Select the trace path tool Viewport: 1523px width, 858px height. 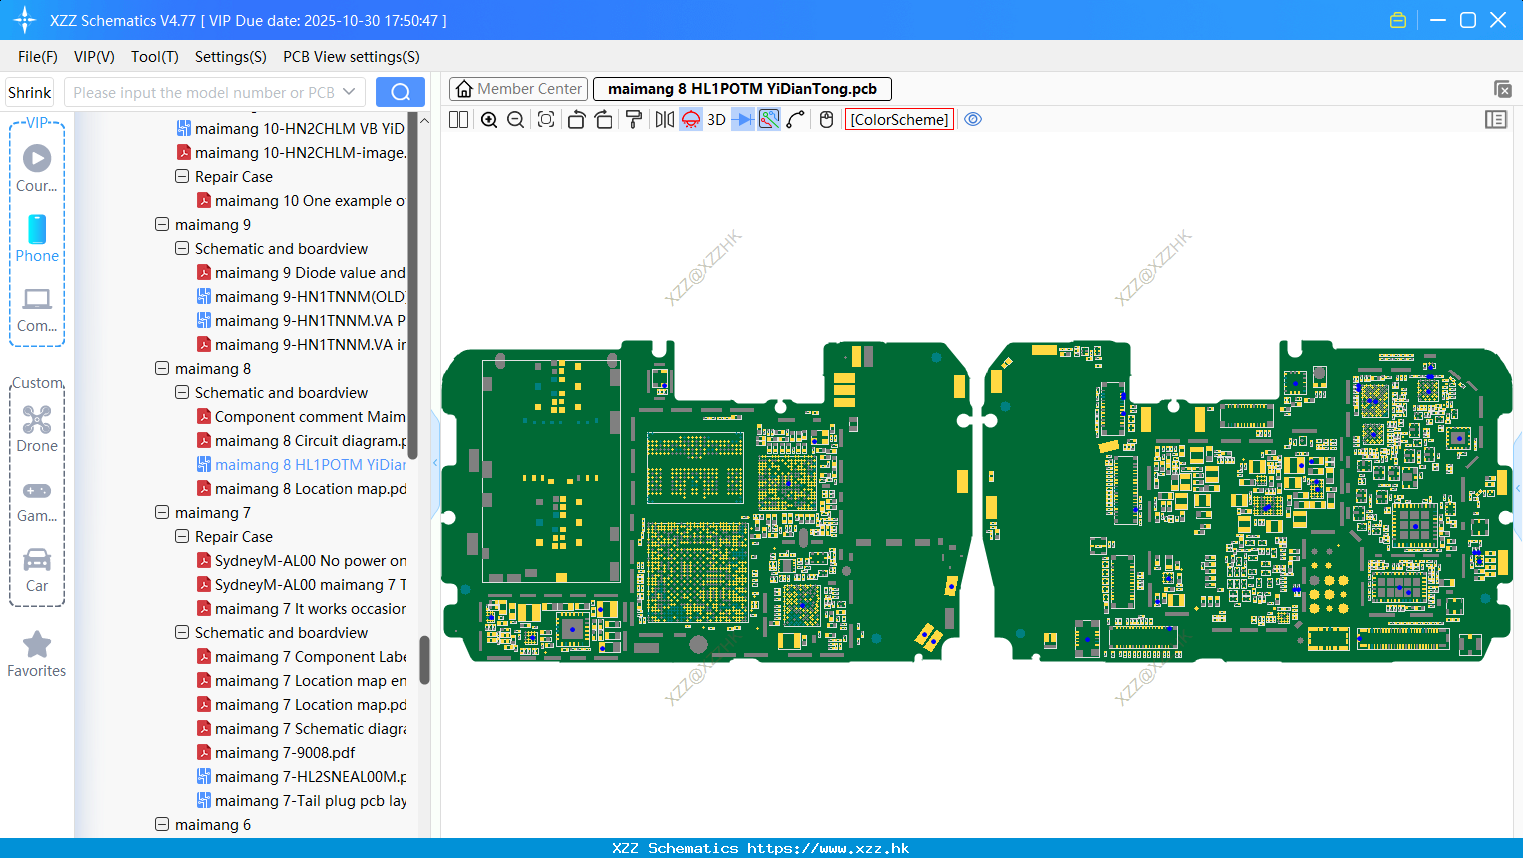[x=796, y=120]
